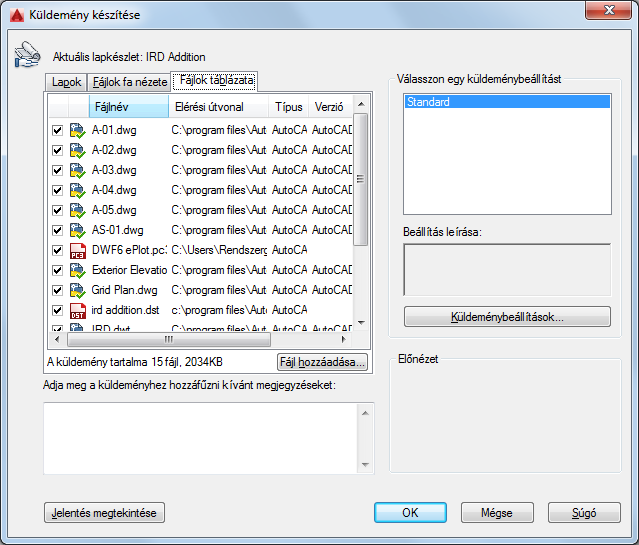Image resolution: width=639 pixels, height=545 pixels.
Task: Click the C:\Users\Rendszerg path cell
Action: coord(219,250)
